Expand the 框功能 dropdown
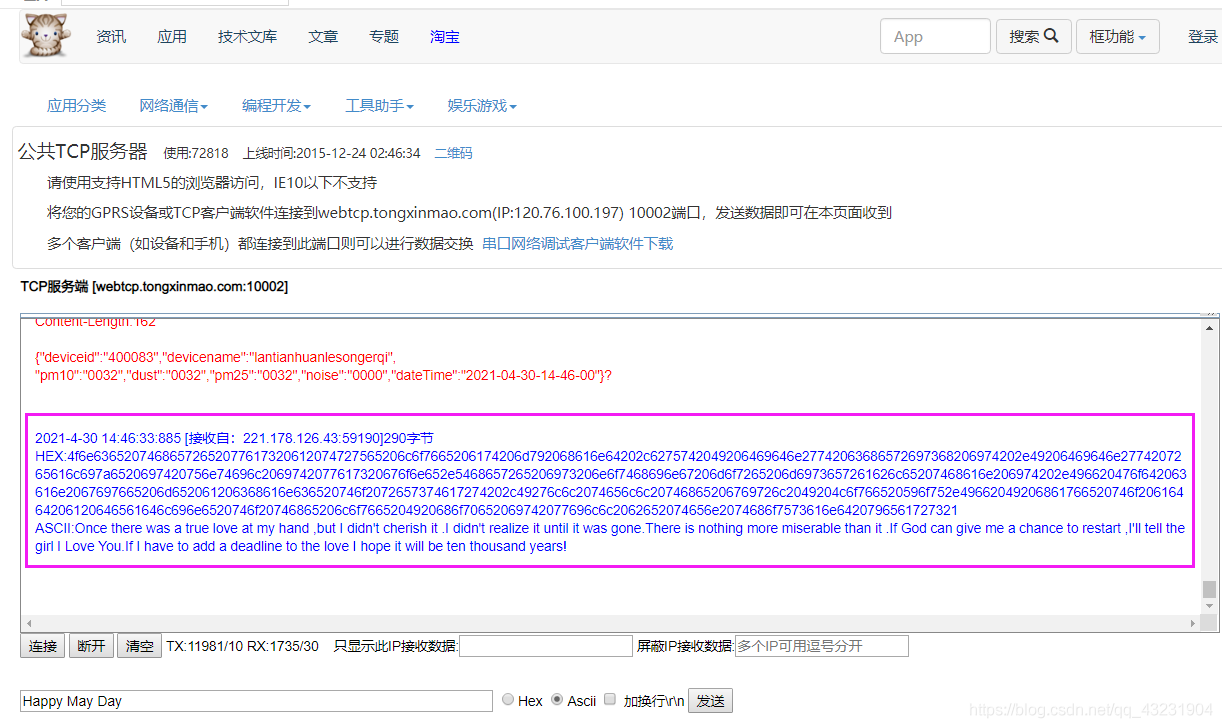Screen dimensions: 1222x728 (x=1117, y=36)
